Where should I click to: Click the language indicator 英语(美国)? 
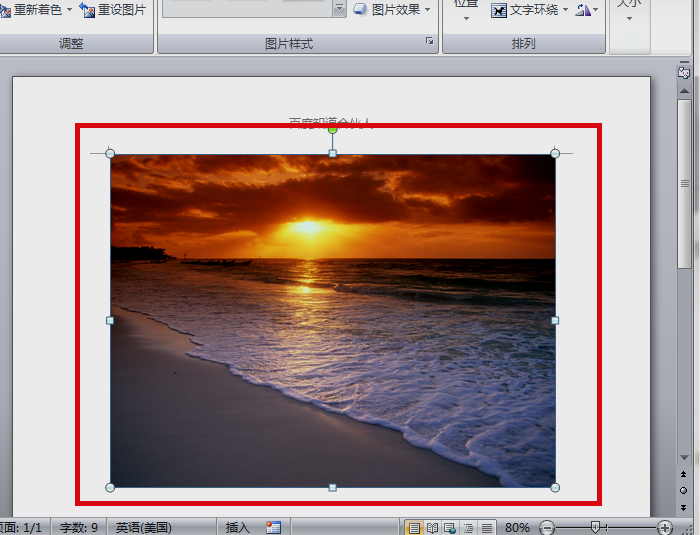(143, 527)
